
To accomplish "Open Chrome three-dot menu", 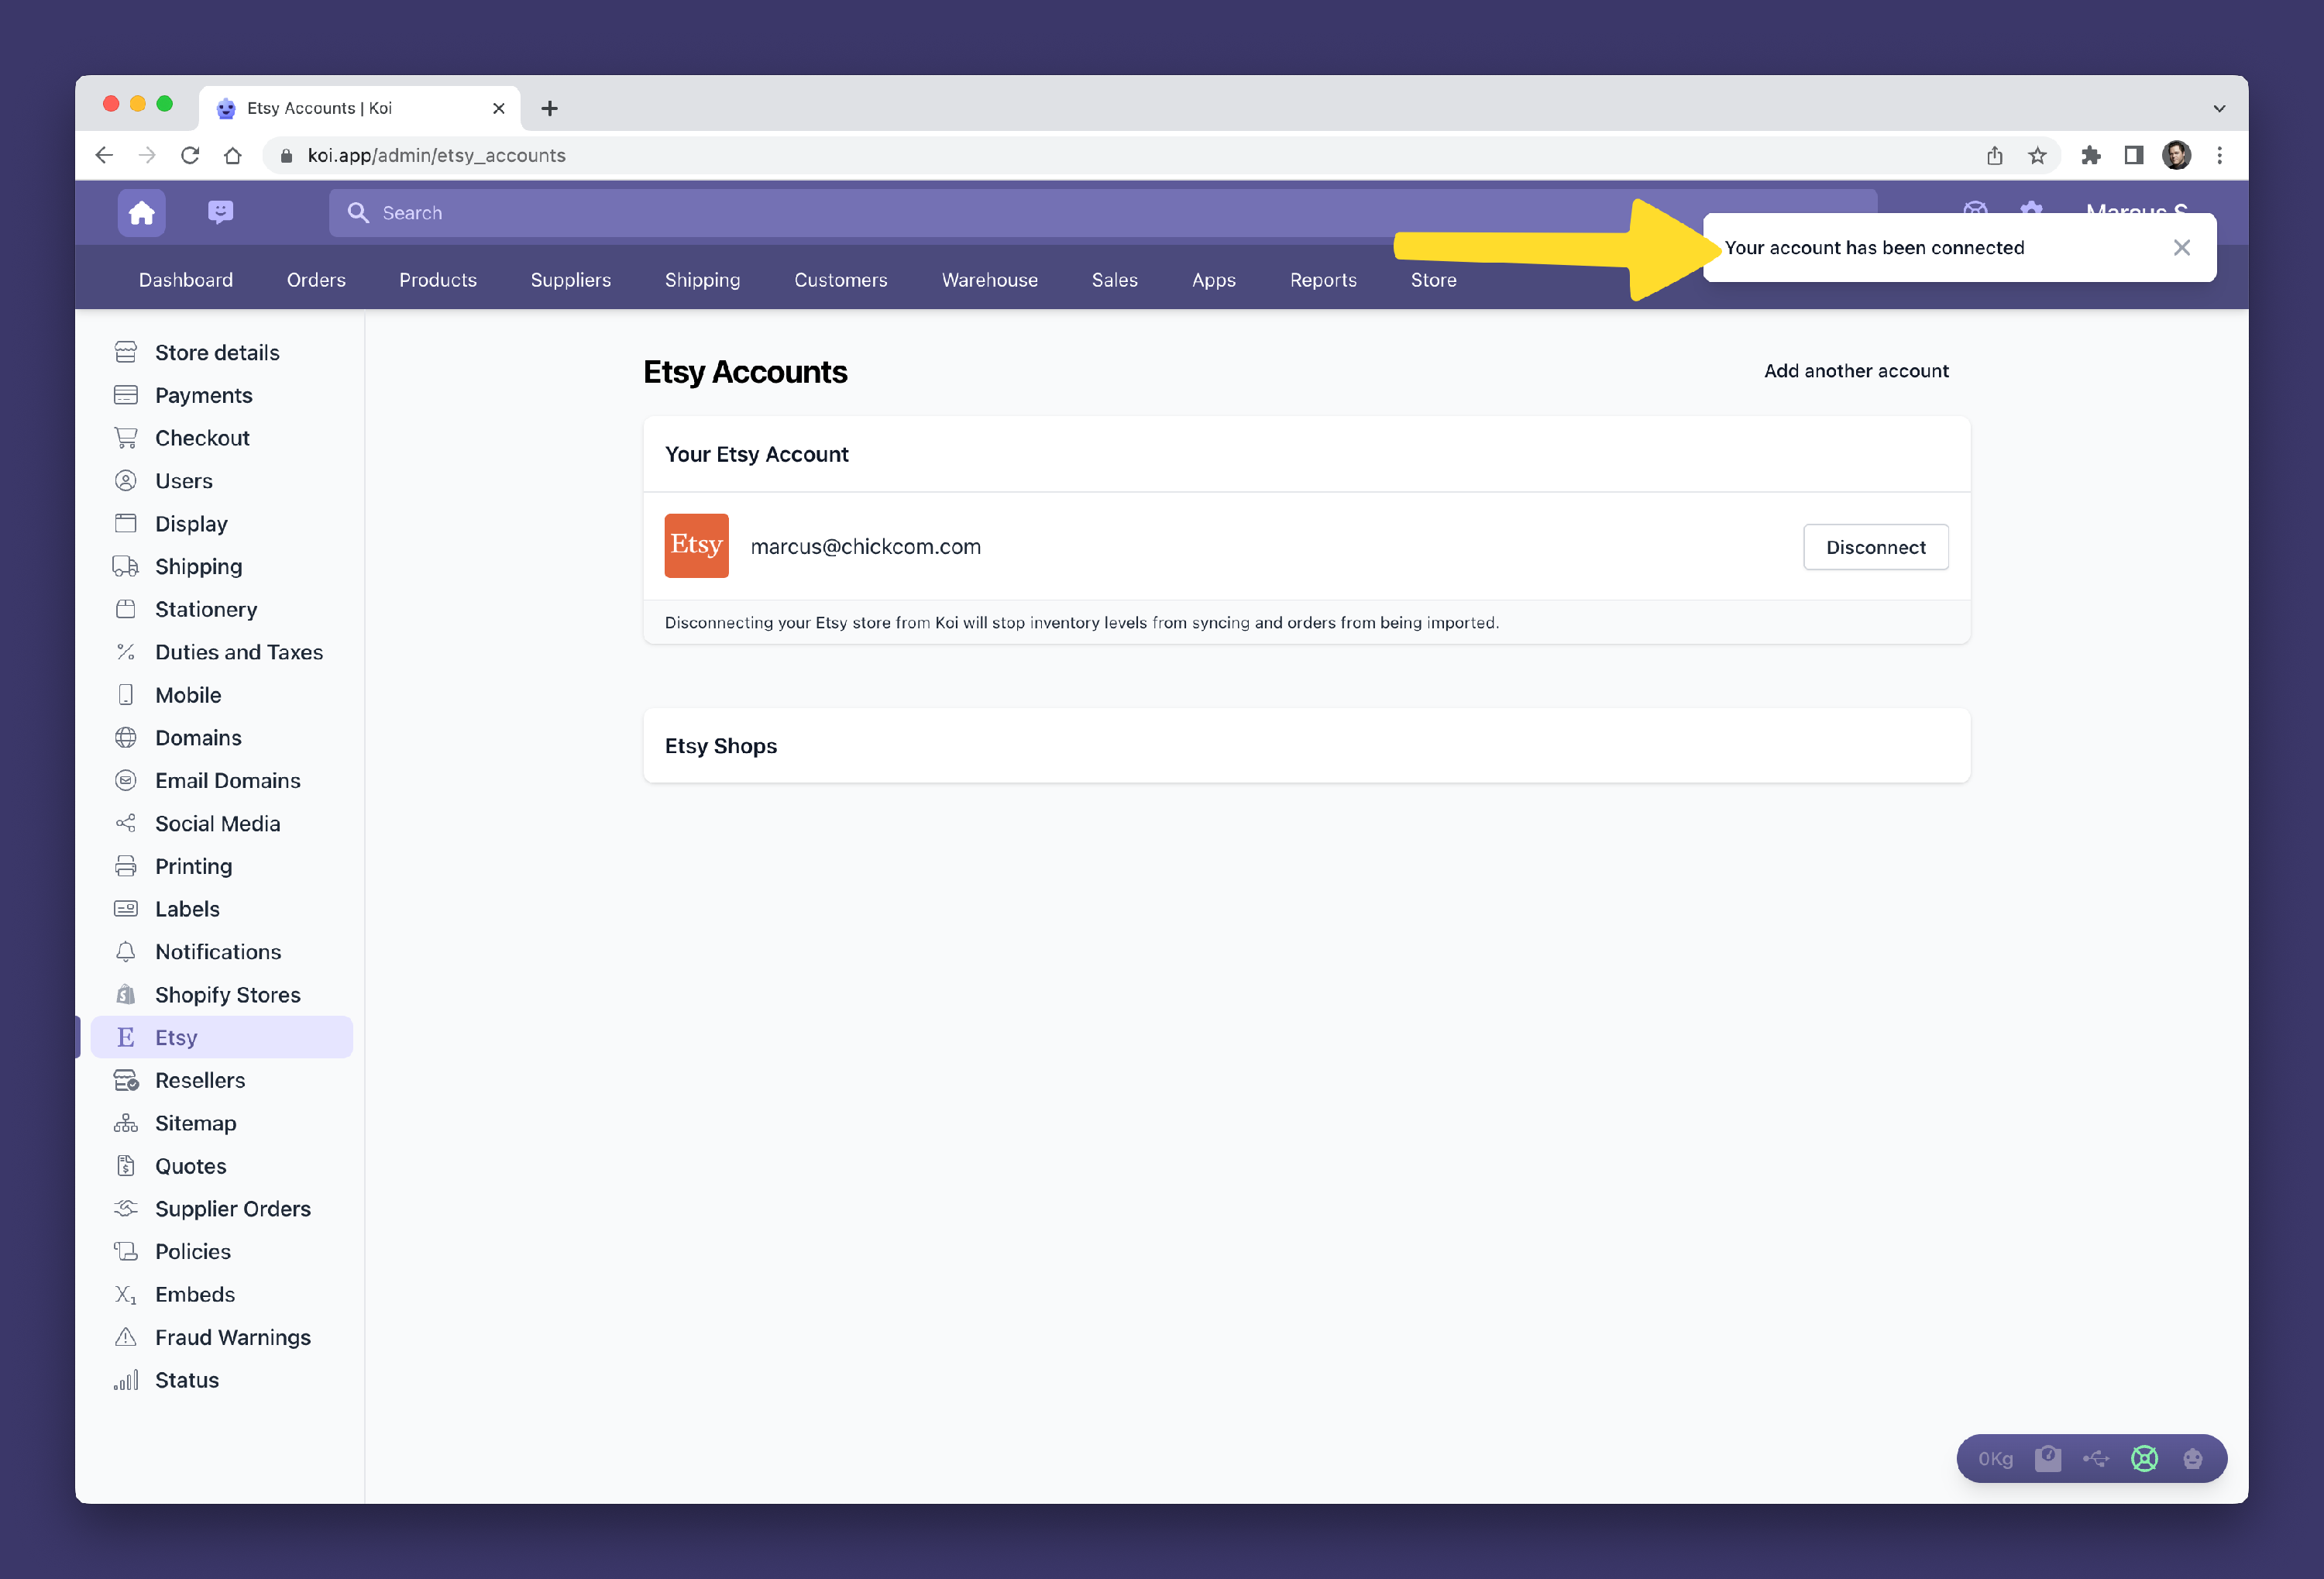I will (2219, 155).
